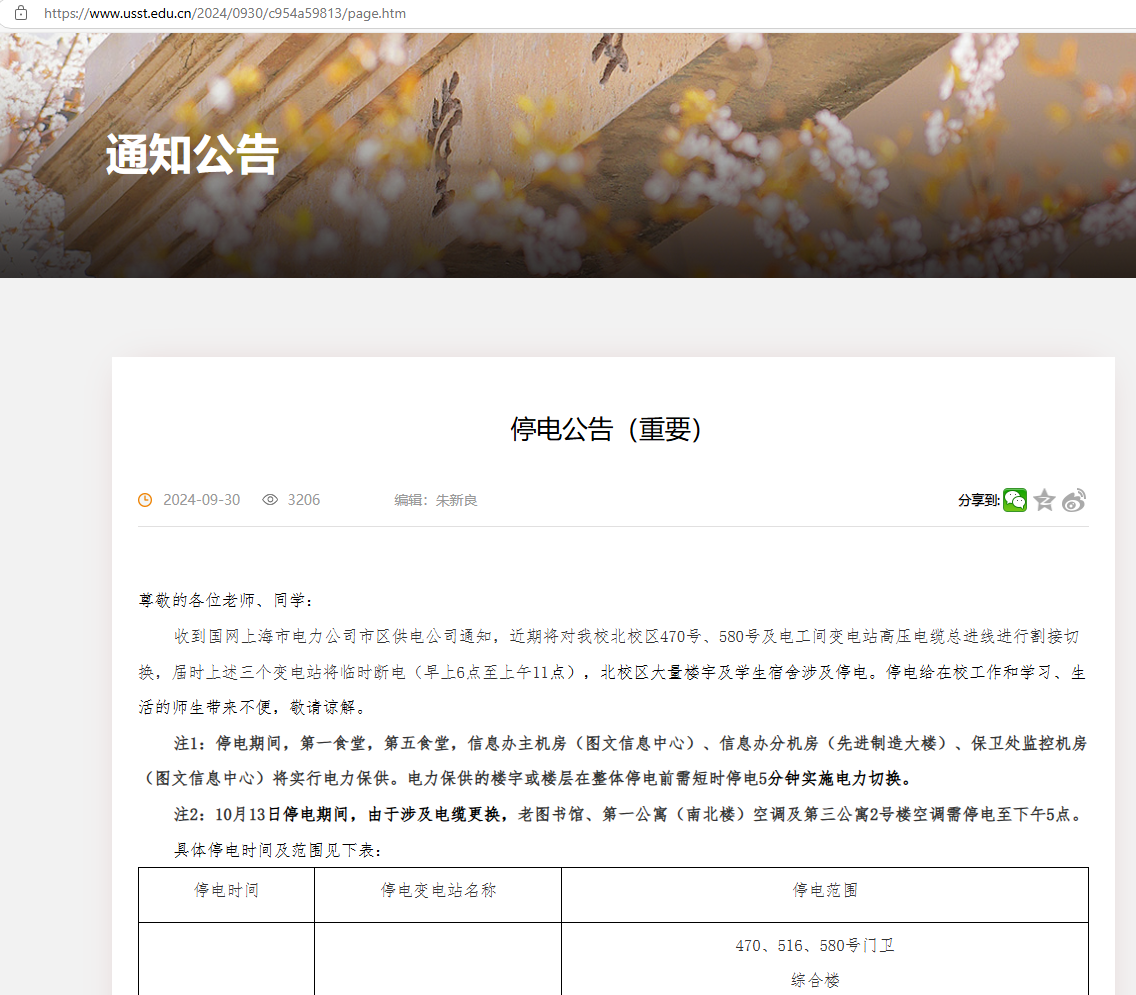Click the 分享到 label
Viewport: 1136px width, 995px height.
point(978,500)
